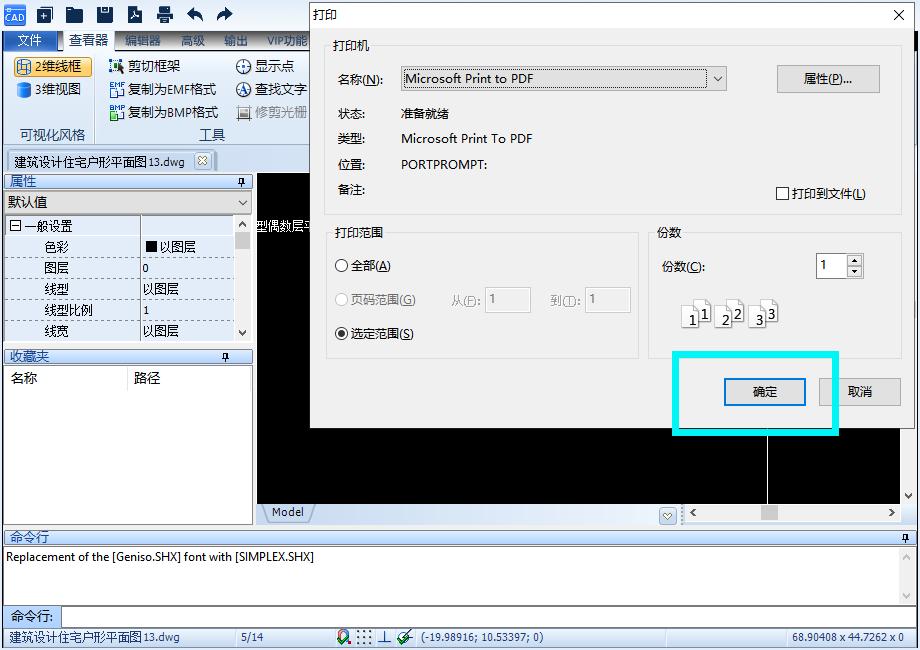The width and height of the screenshot is (920, 650).
Task: Save the current drawing
Action: [108, 14]
